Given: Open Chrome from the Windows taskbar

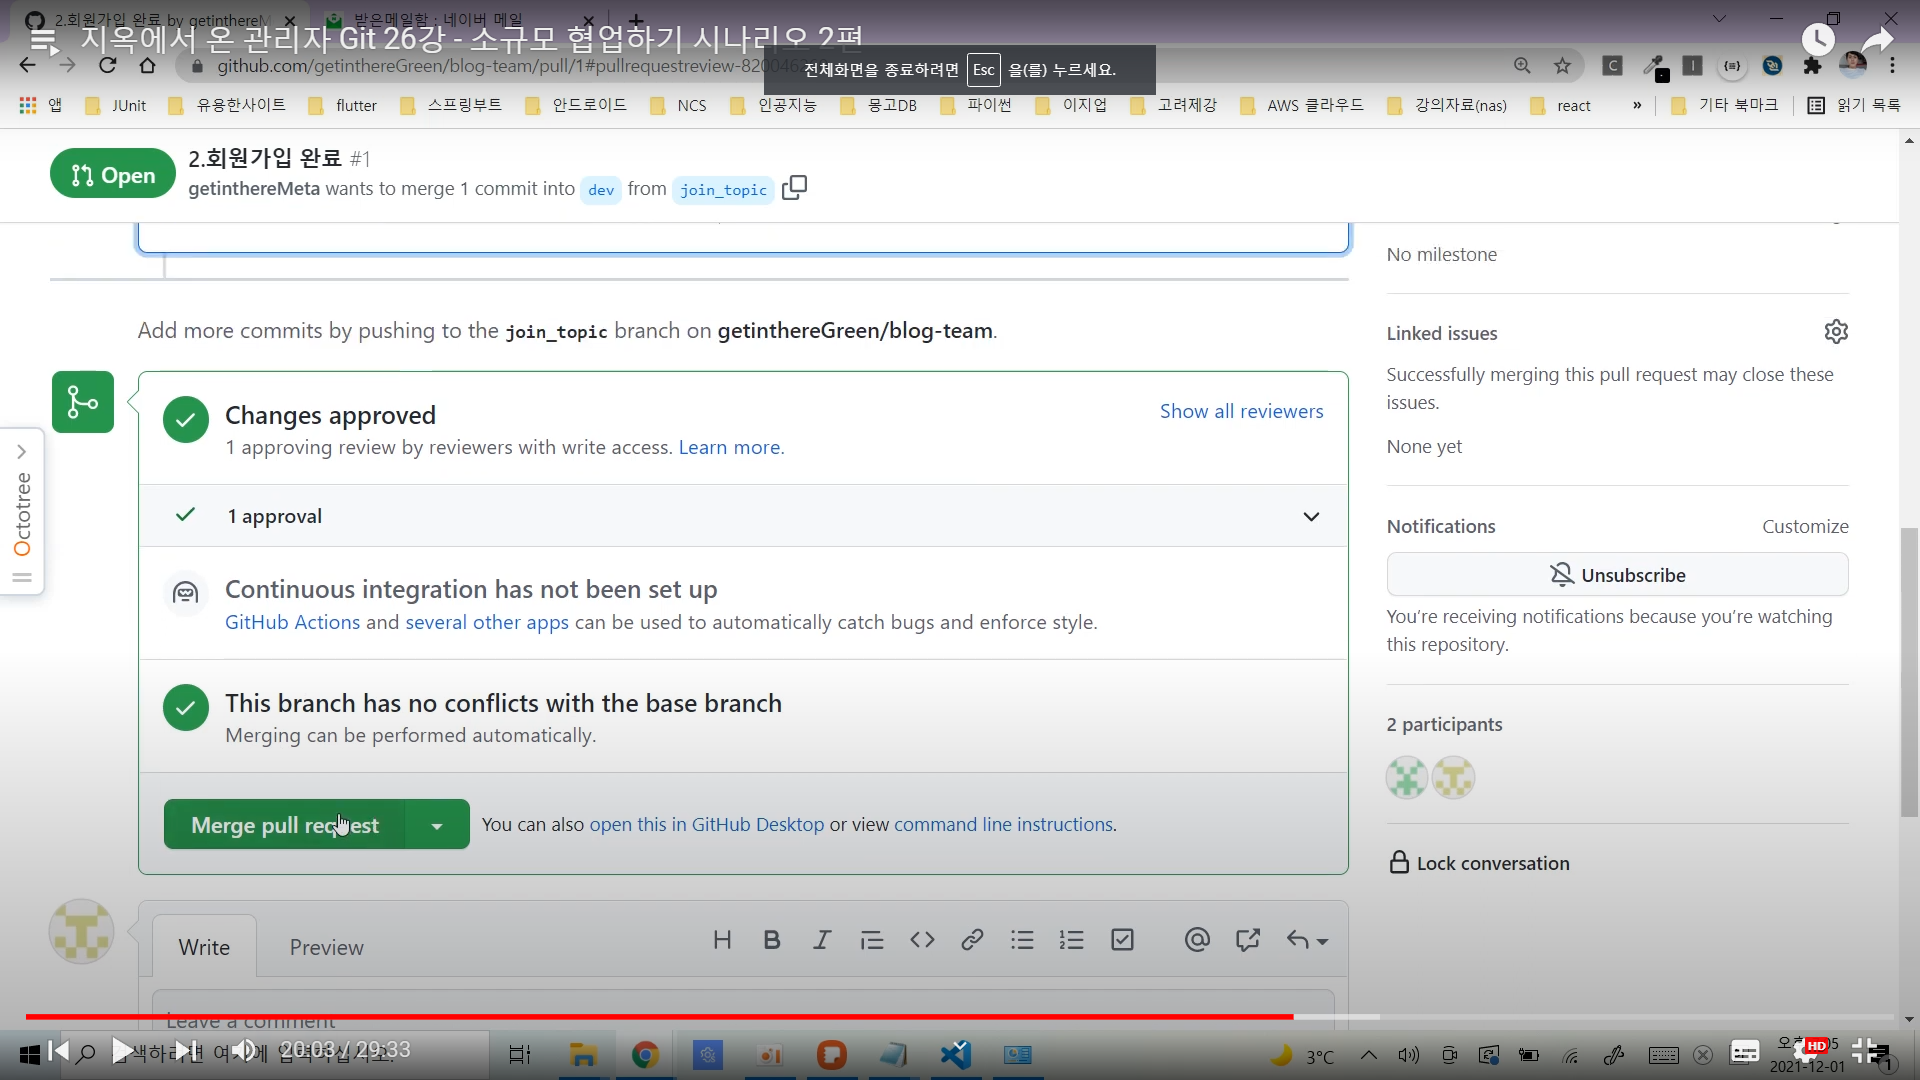Looking at the screenshot, I should [645, 1055].
